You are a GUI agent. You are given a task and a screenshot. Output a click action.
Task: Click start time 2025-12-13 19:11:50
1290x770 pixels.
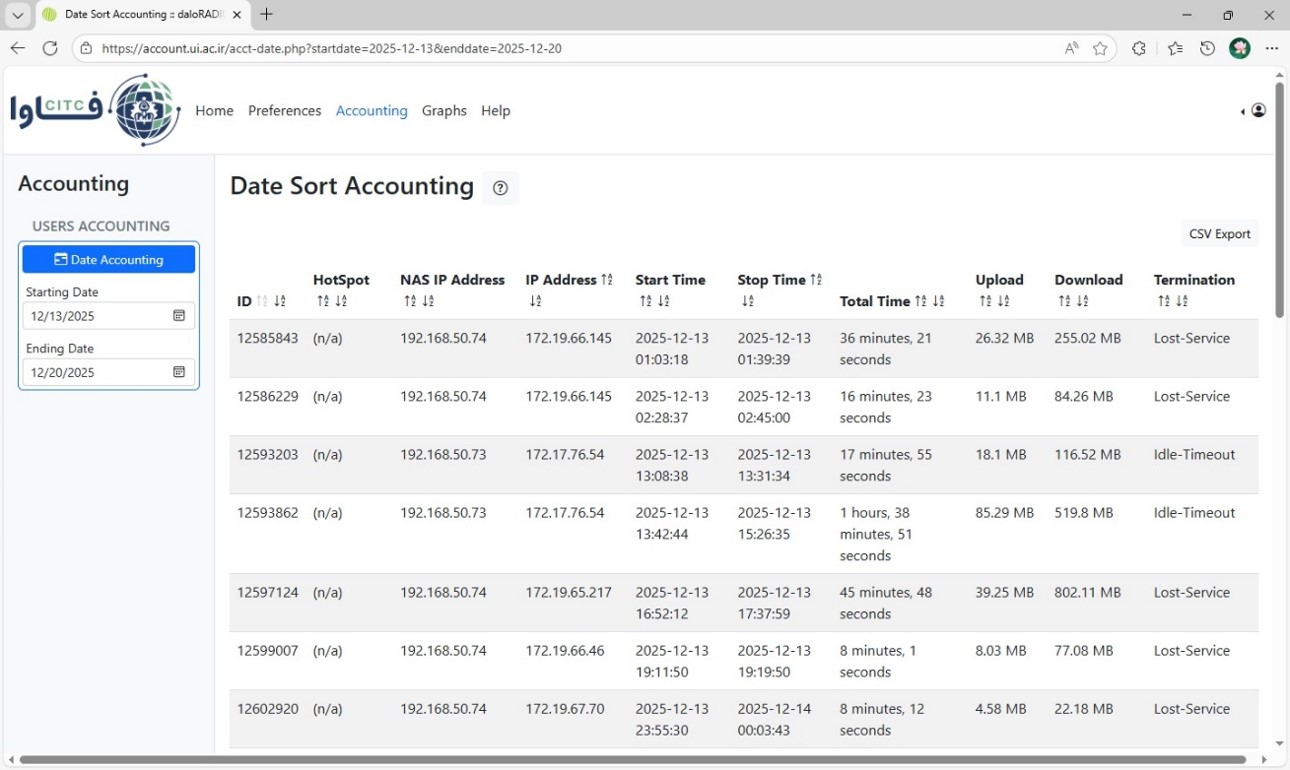click(672, 661)
